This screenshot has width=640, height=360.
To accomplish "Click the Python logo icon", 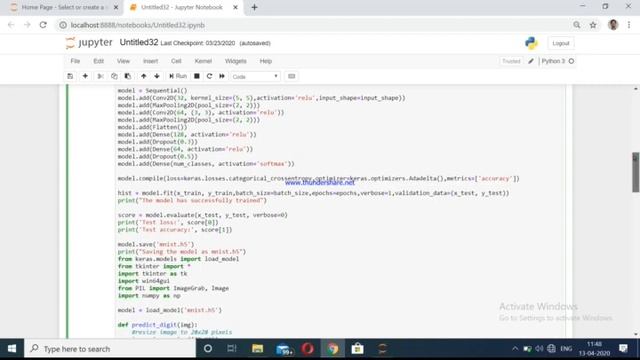I will (x=531, y=43).
